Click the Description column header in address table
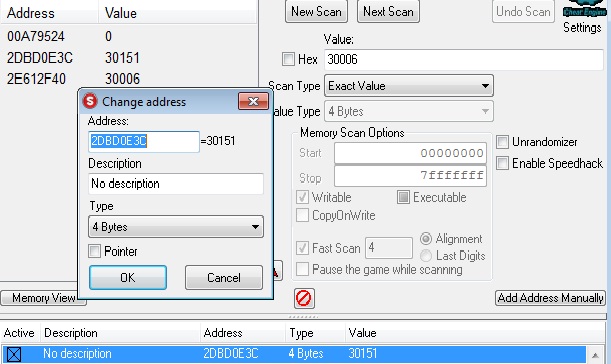Image resolution: width=611 pixels, height=364 pixels. (x=71, y=333)
